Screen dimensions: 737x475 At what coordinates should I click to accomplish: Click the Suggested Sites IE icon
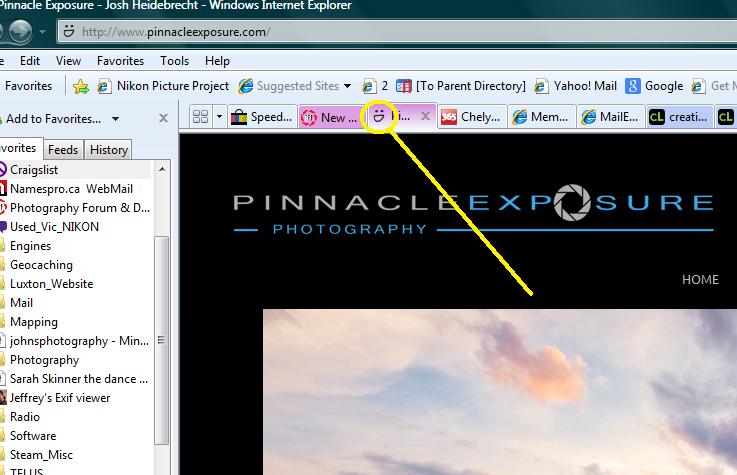[245, 86]
